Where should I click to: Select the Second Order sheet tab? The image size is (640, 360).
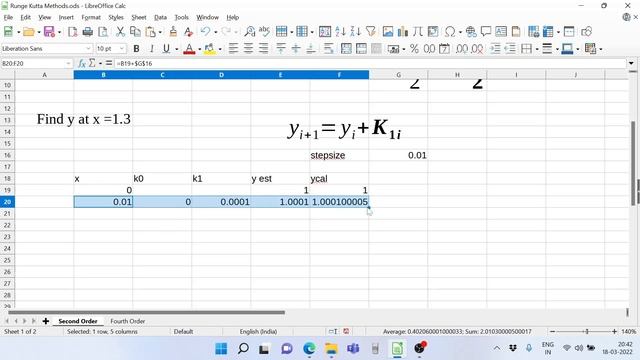pyautogui.click(x=78, y=321)
